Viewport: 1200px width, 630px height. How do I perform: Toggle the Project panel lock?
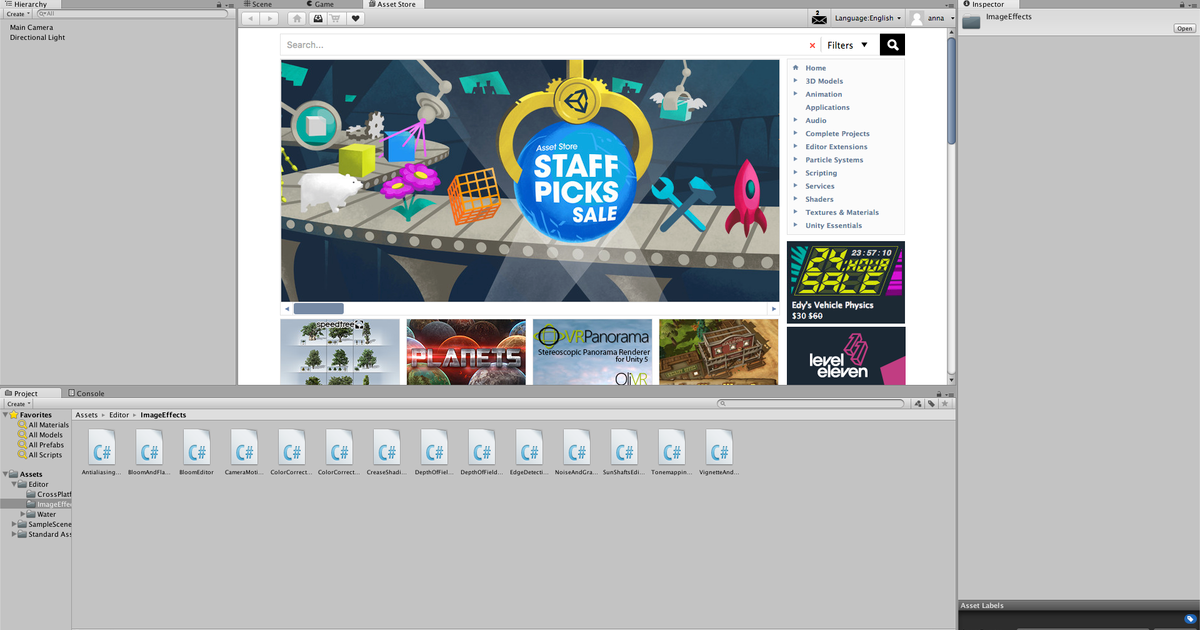pyautogui.click(x=939, y=394)
